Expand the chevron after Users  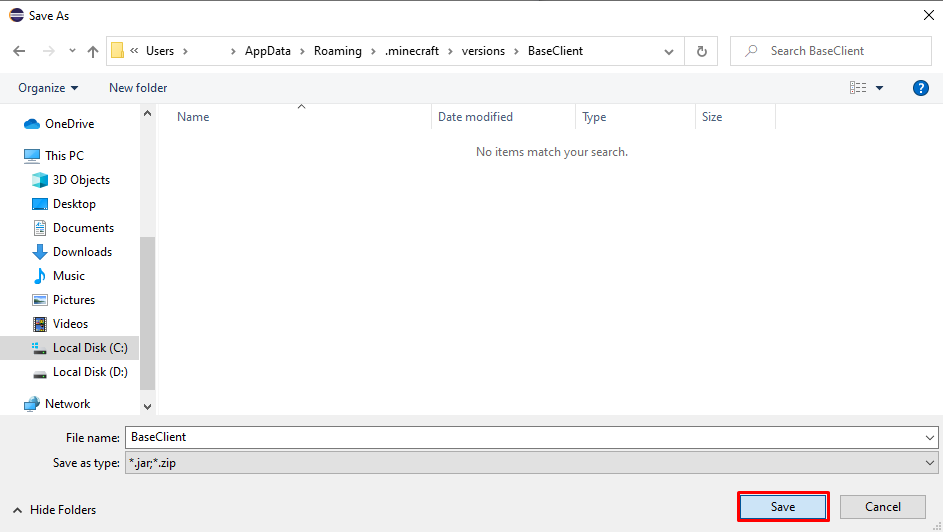(185, 52)
